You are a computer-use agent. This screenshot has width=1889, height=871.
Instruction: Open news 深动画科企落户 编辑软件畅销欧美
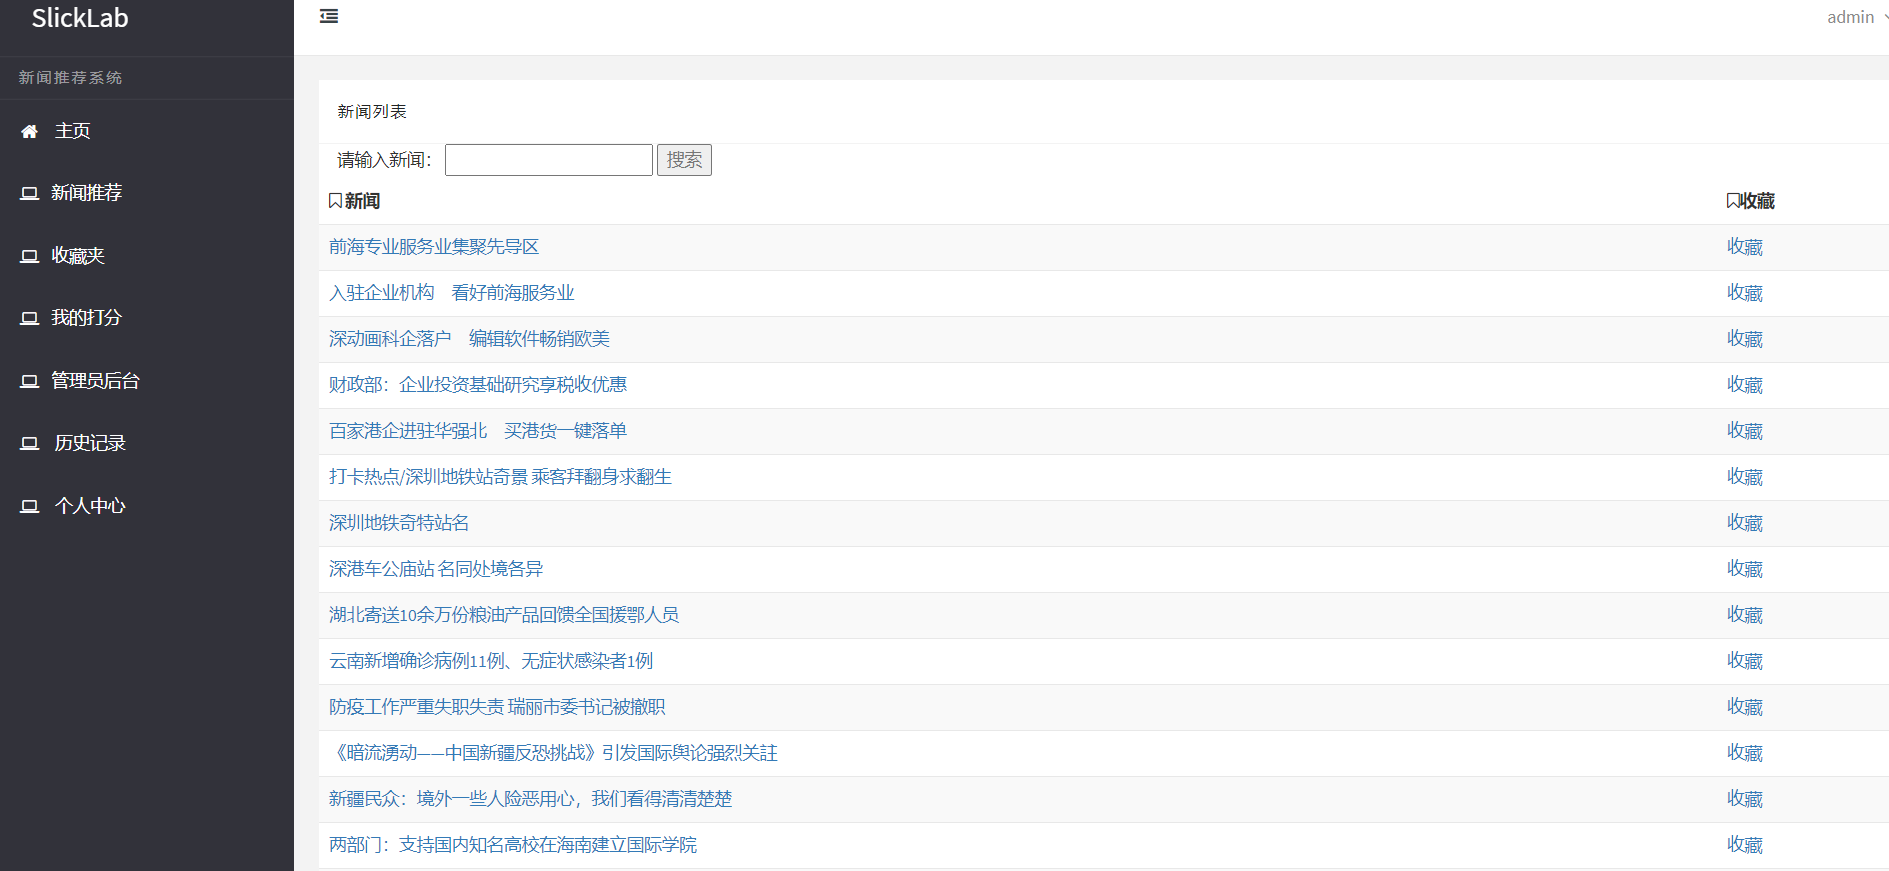coord(469,339)
